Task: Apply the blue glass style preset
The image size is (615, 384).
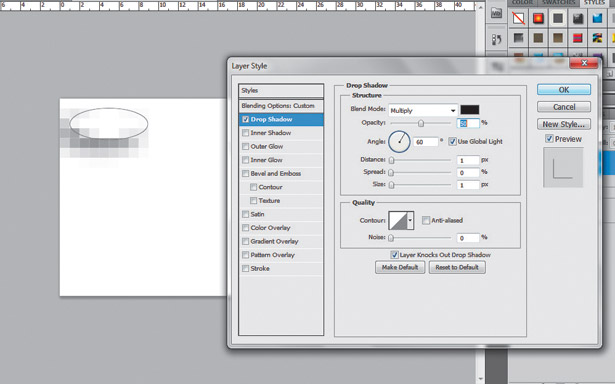Action: click(597, 18)
